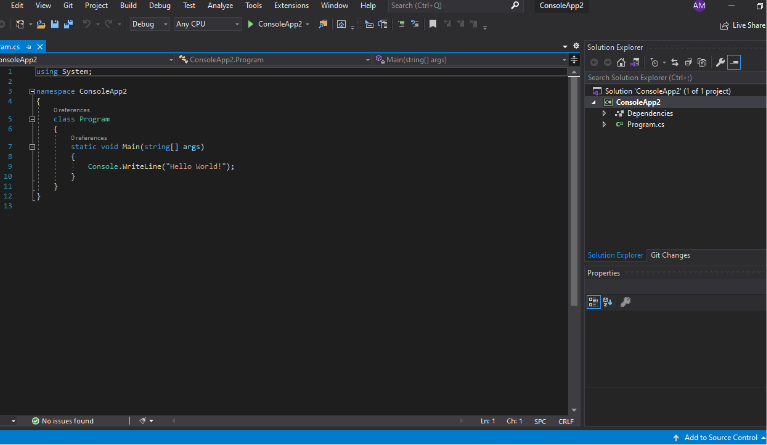
Task: Switch to the Git Changes tab
Action: (x=670, y=255)
